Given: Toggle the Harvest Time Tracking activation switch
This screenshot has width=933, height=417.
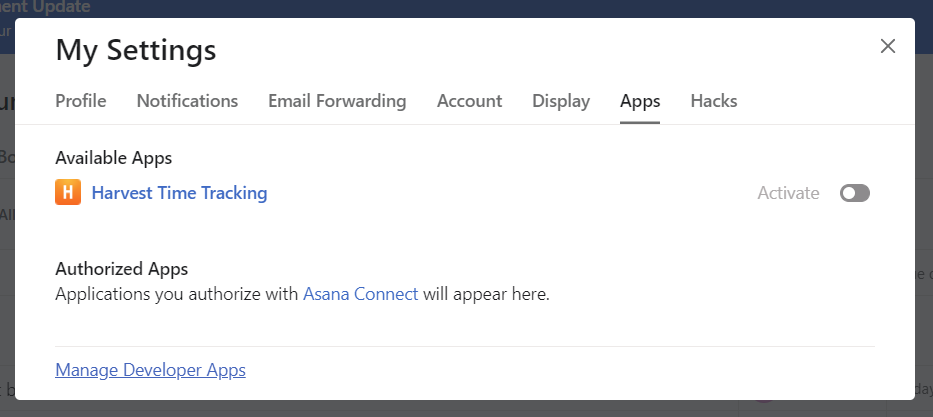Looking at the screenshot, I should pyautogui.click(x=855, y=193).
